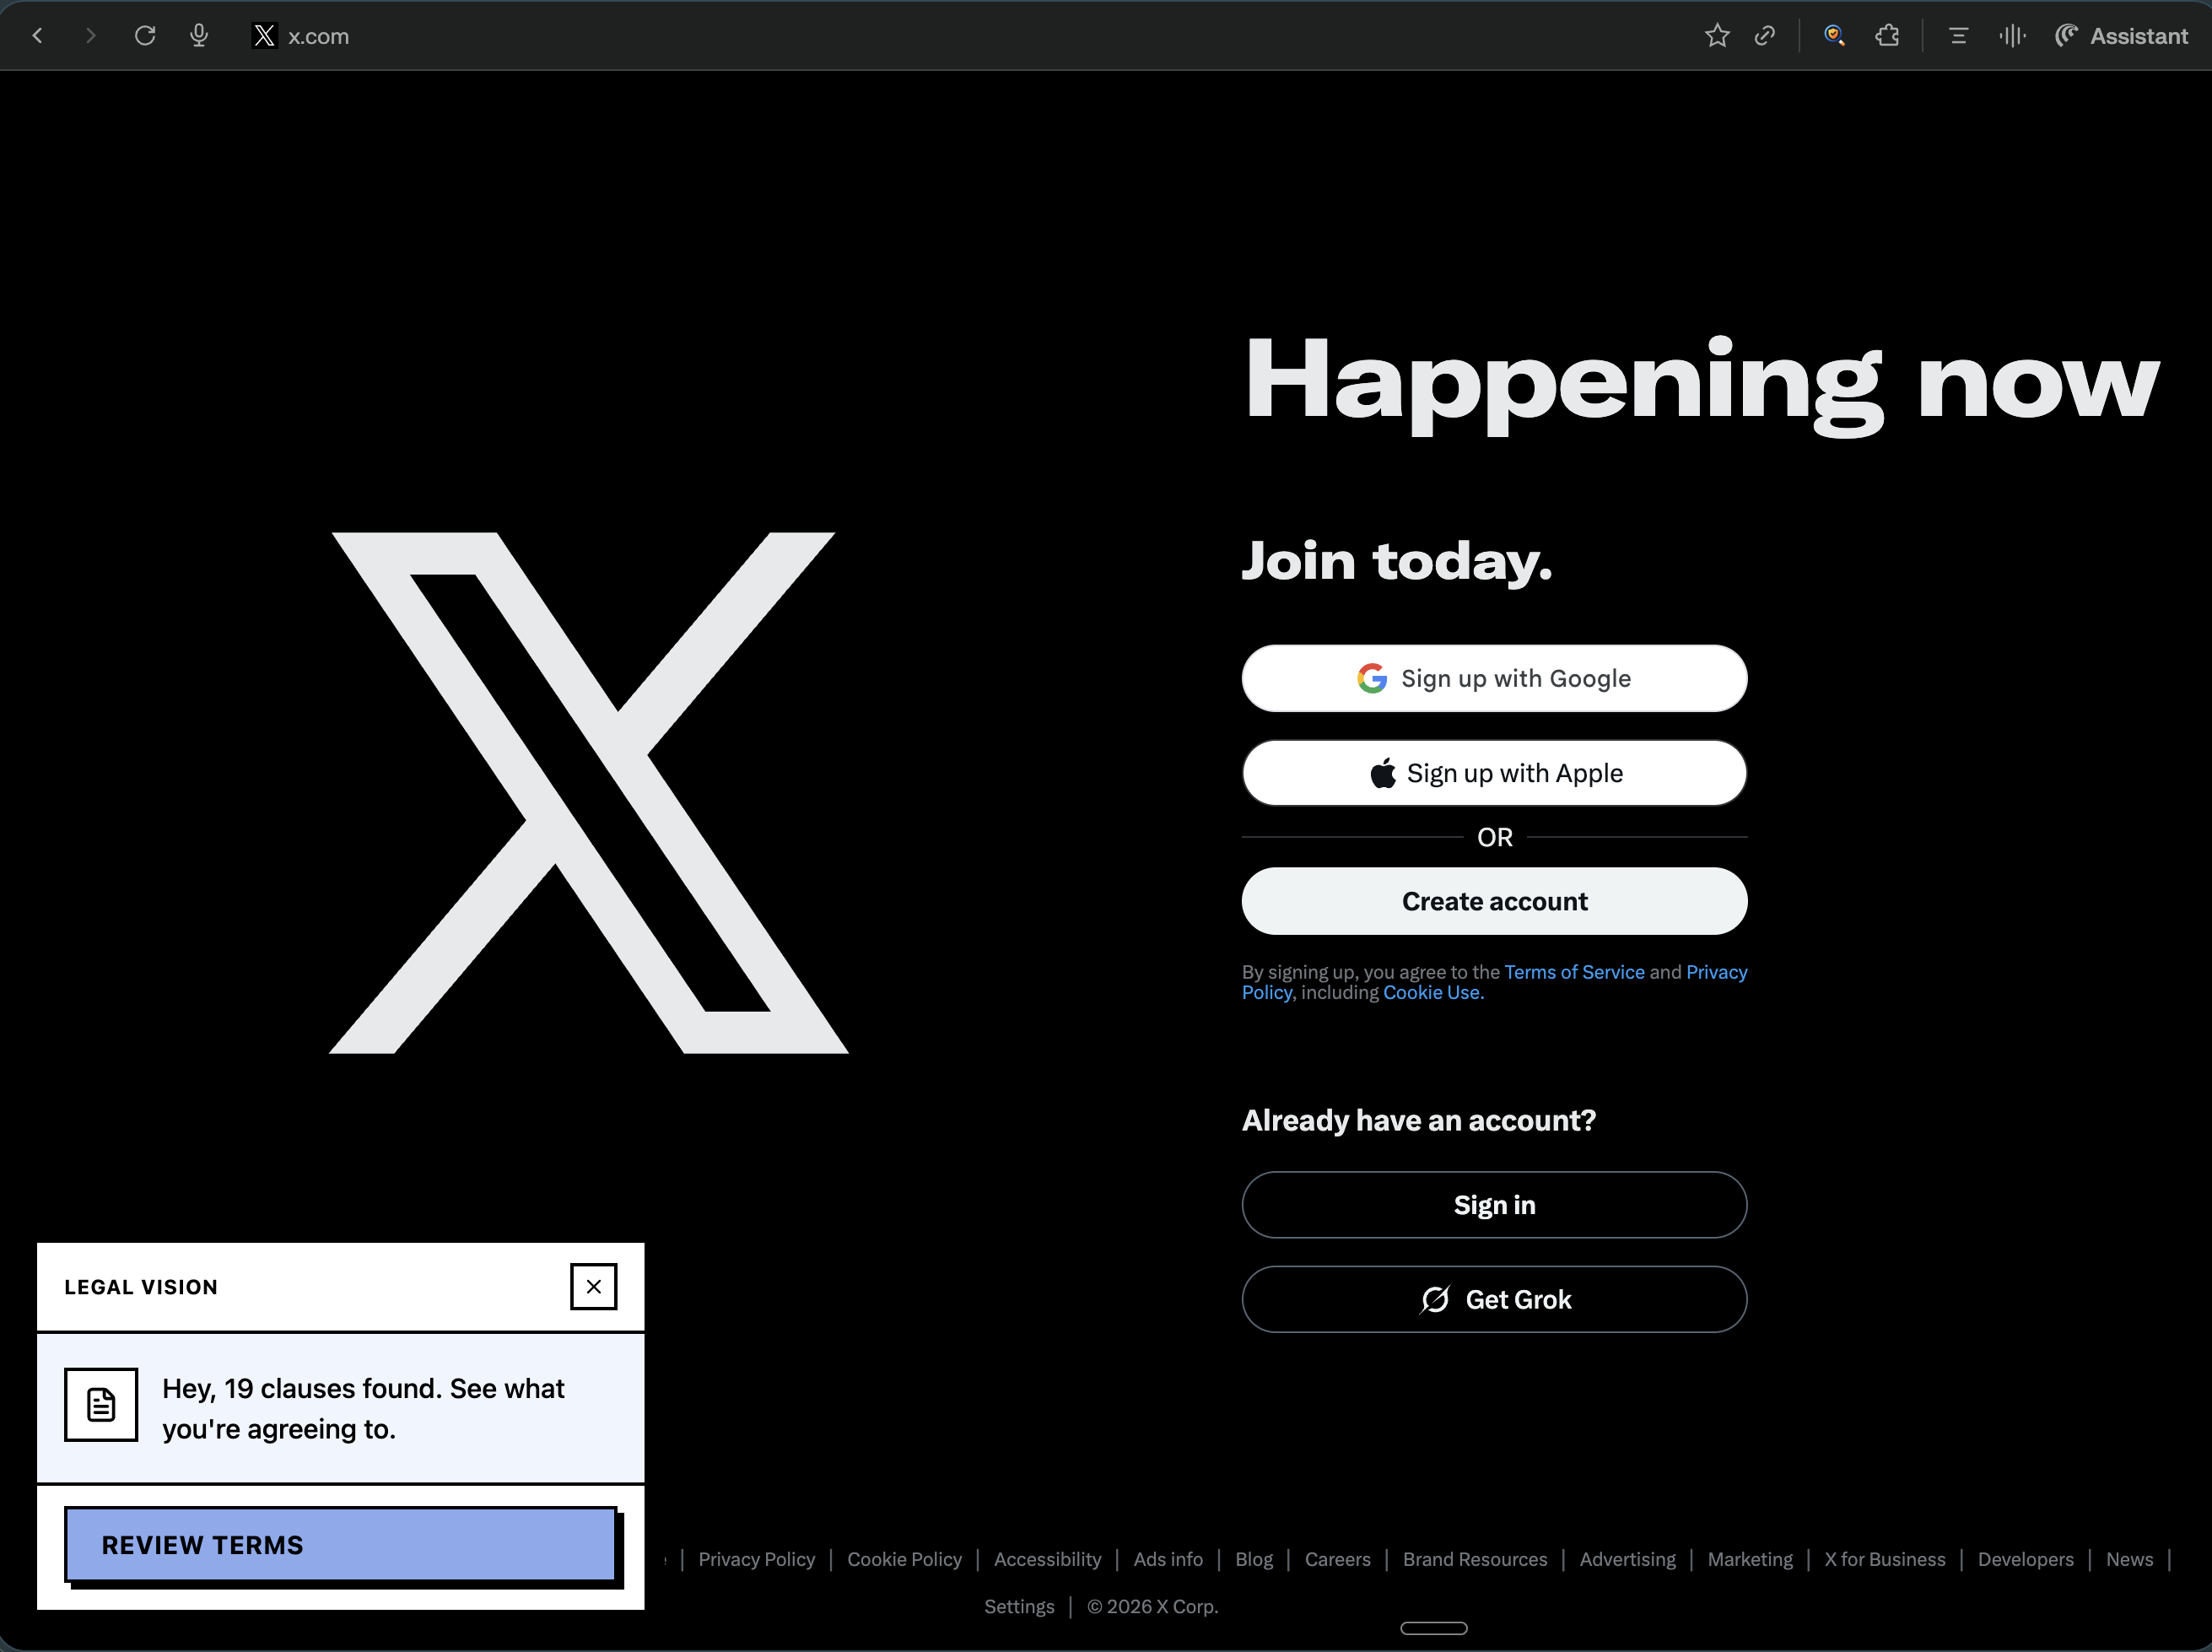Copy page link via chain icon

coord(1765,36)
